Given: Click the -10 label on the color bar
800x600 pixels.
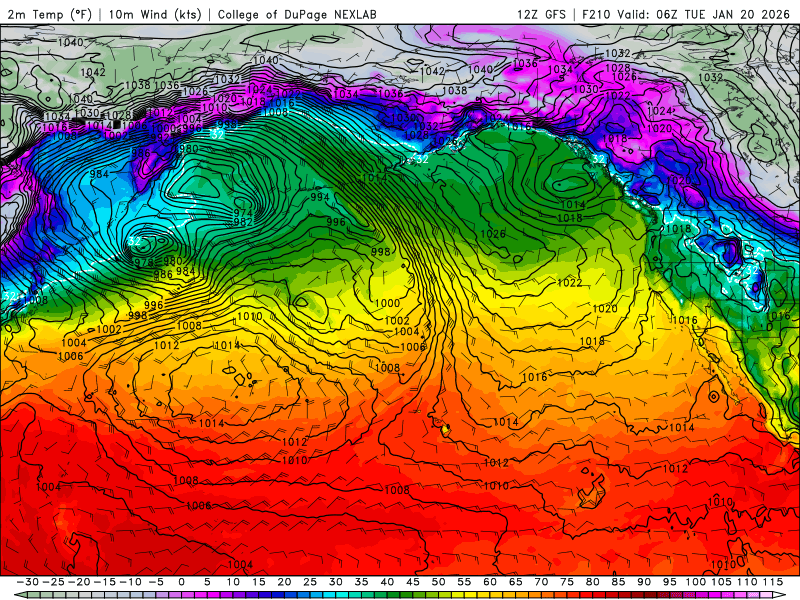Looking at the screenshot, I should [130, 582].
